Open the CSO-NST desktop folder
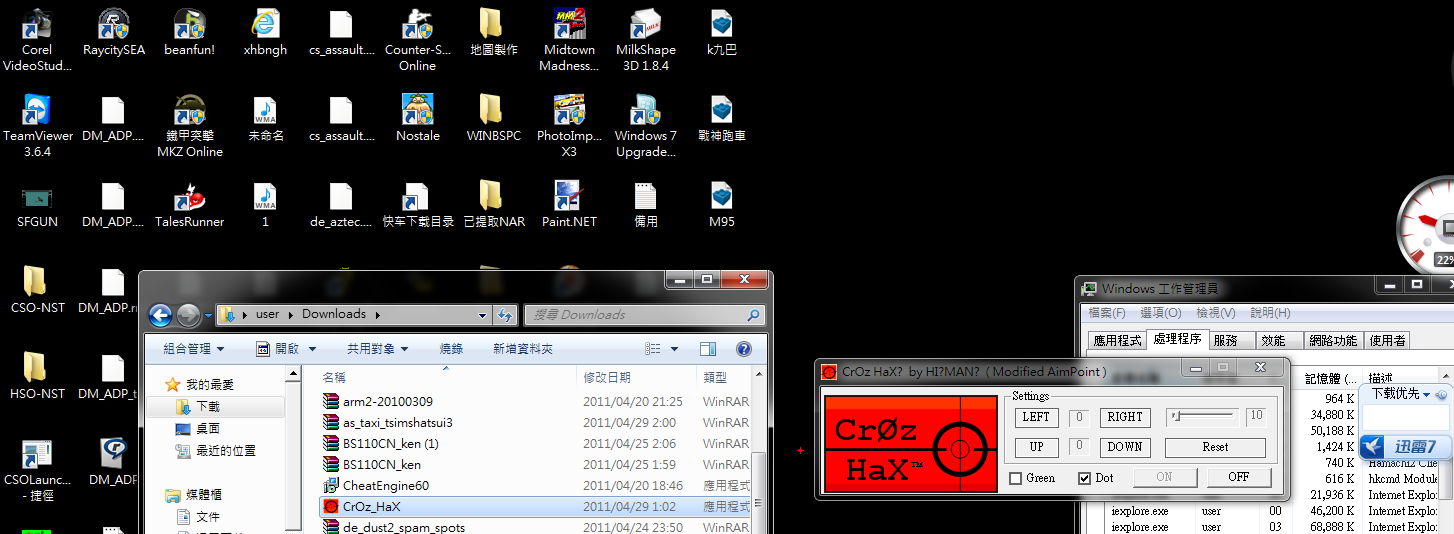 click(37, 290)
